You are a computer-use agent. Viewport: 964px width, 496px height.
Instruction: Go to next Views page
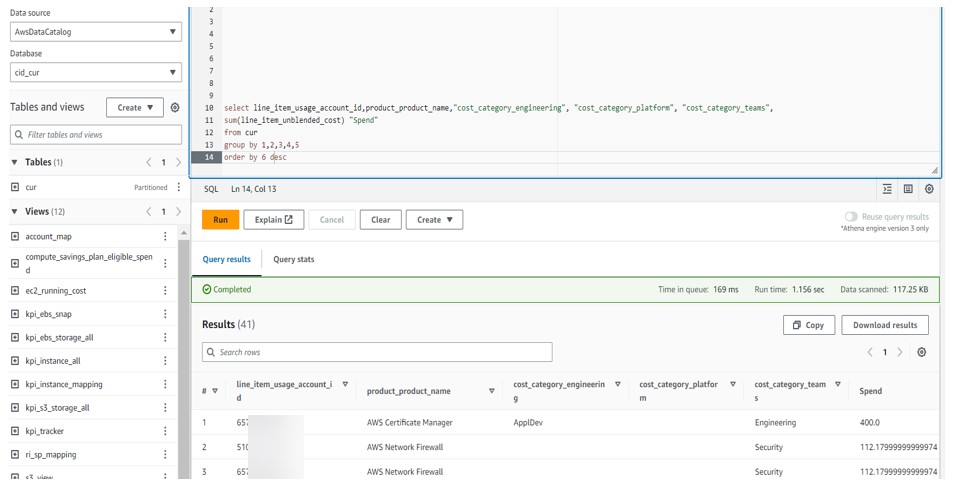point(179,211)
